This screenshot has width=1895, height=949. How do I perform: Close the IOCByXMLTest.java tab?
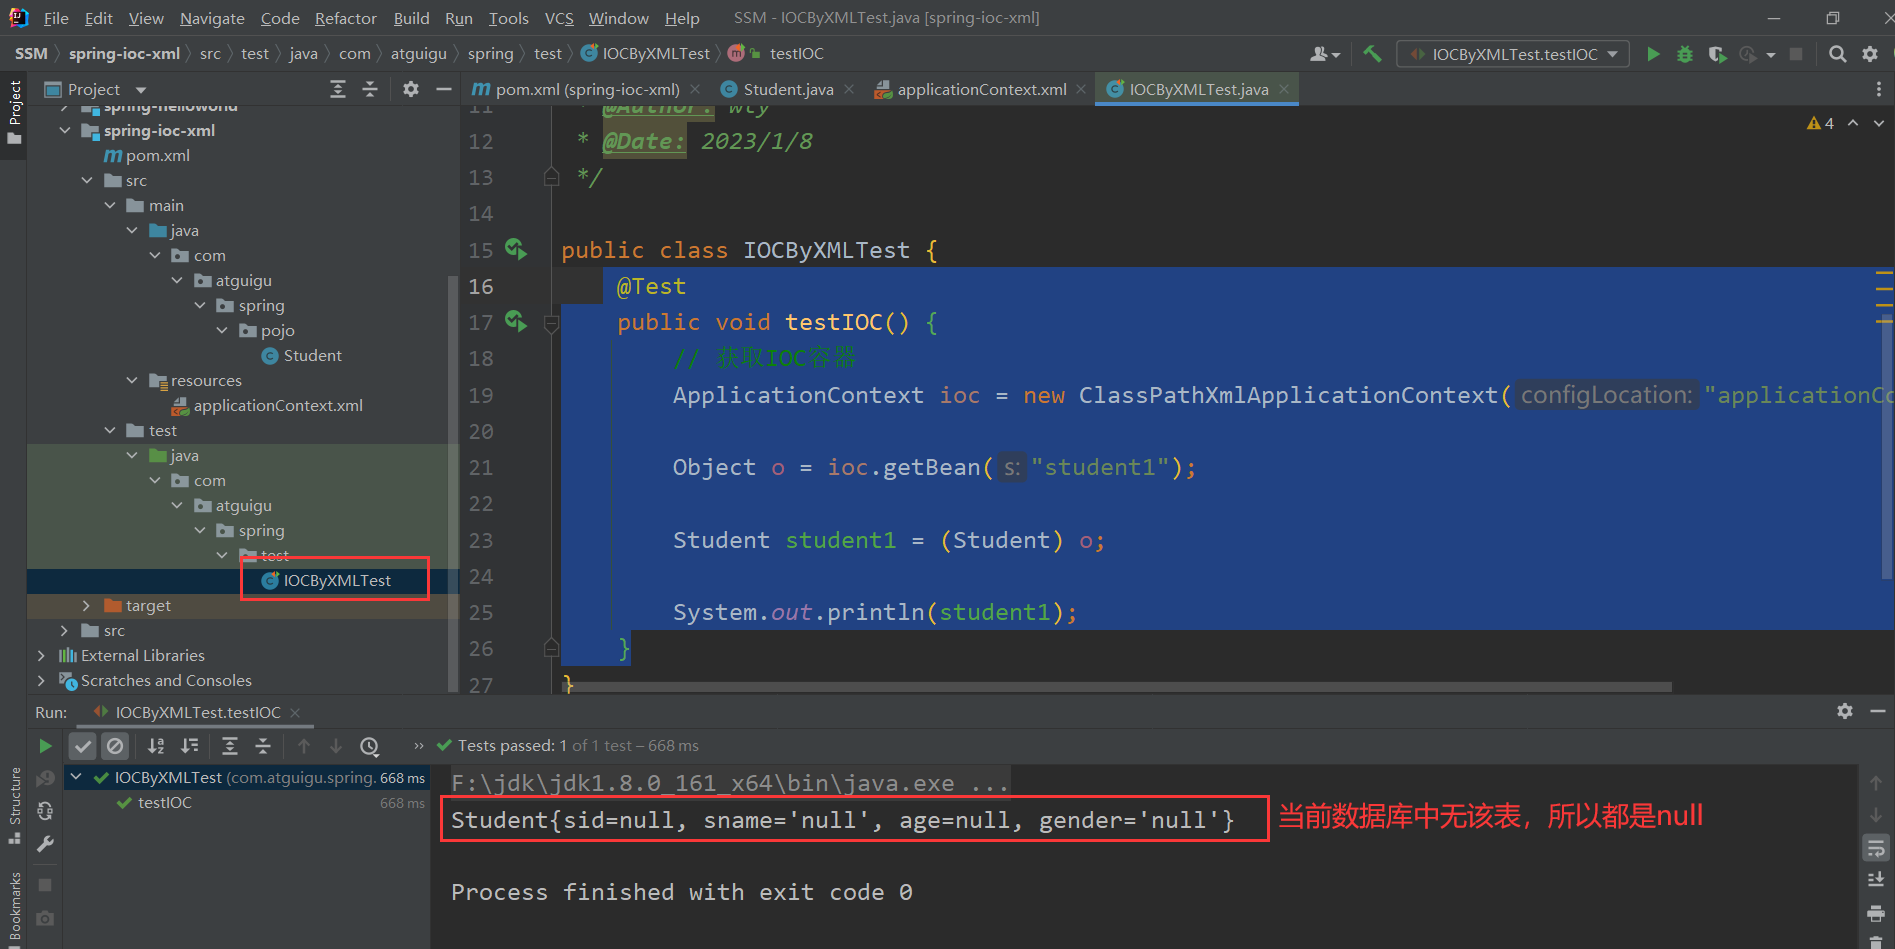1284,89
